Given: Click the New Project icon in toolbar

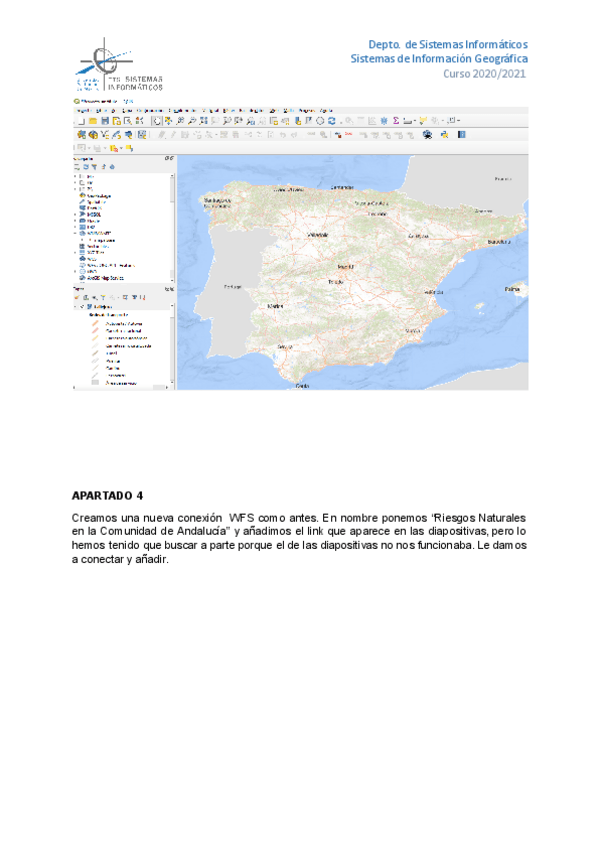Looking at the screenshot, I should pos(79,120).
